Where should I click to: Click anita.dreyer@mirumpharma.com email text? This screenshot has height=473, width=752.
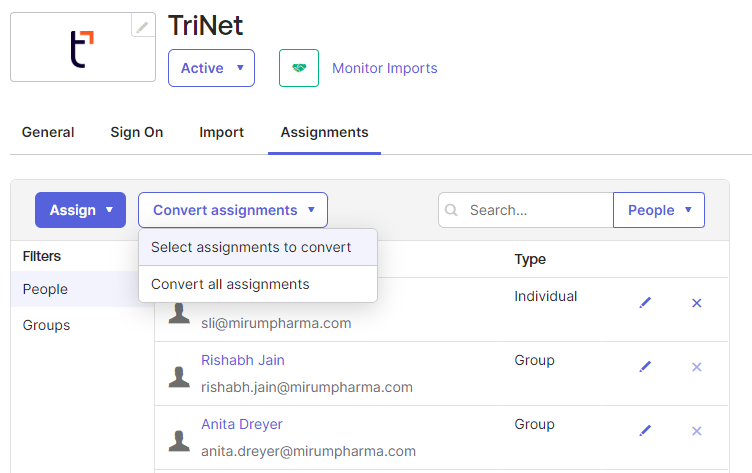[308, 451]
